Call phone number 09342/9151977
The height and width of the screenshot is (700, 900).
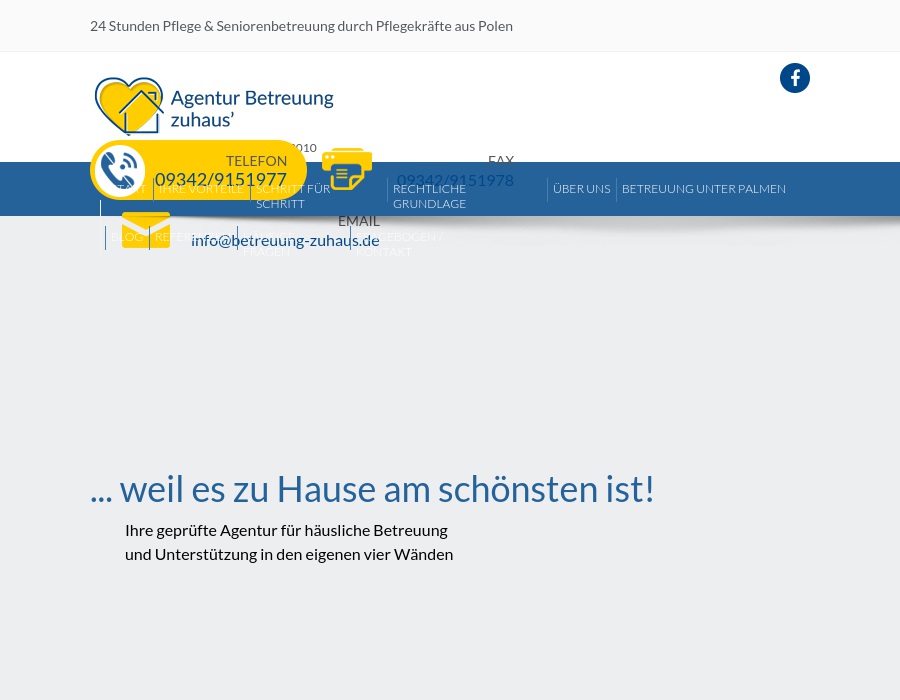tap(221, 180)
